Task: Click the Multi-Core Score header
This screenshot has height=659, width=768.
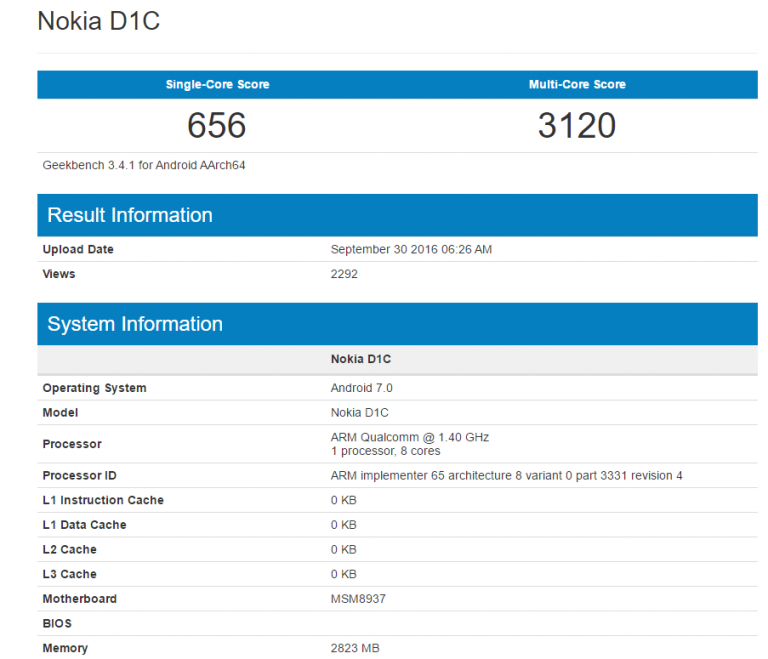Action: [x=577, y=85]
